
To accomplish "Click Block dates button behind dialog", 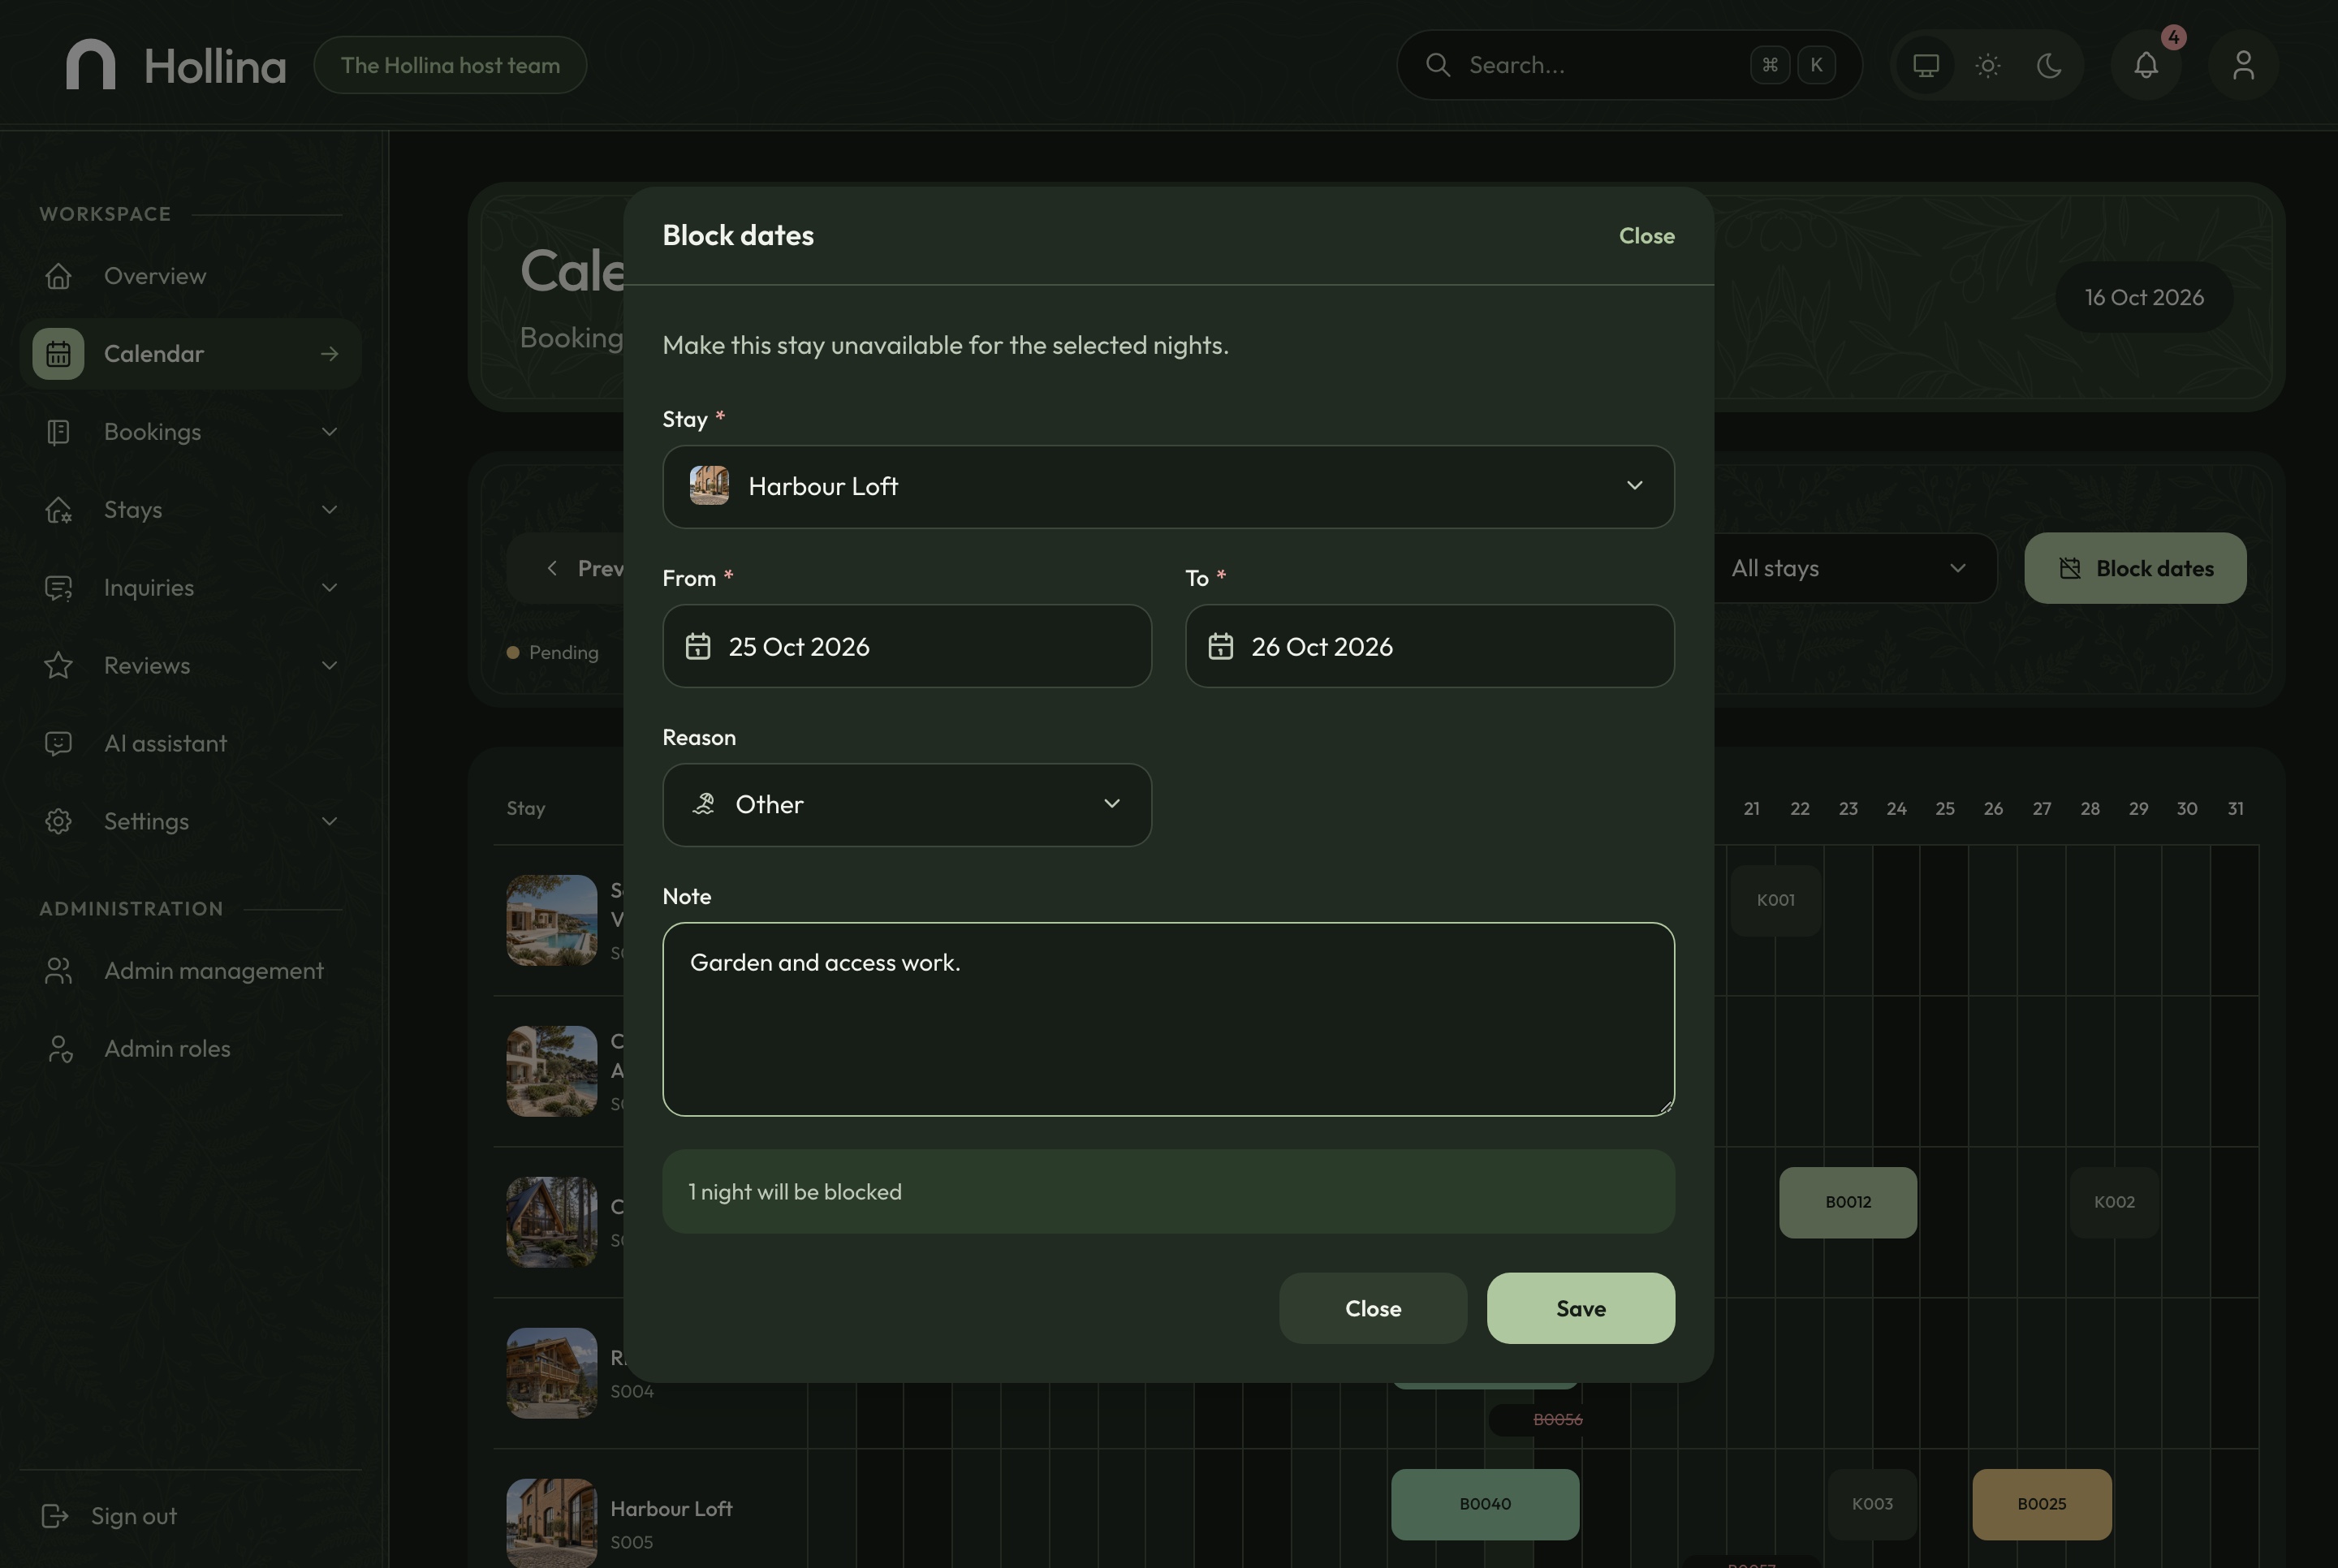I will (x=2135, y=568).
